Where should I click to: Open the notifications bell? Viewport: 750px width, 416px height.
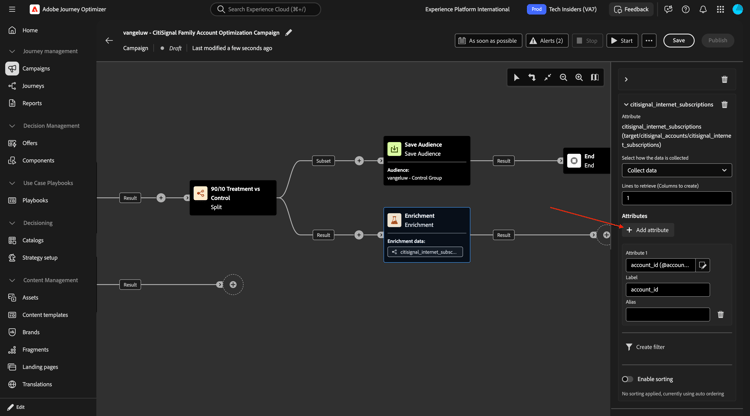pyautogui.click(x=703, y=9)
